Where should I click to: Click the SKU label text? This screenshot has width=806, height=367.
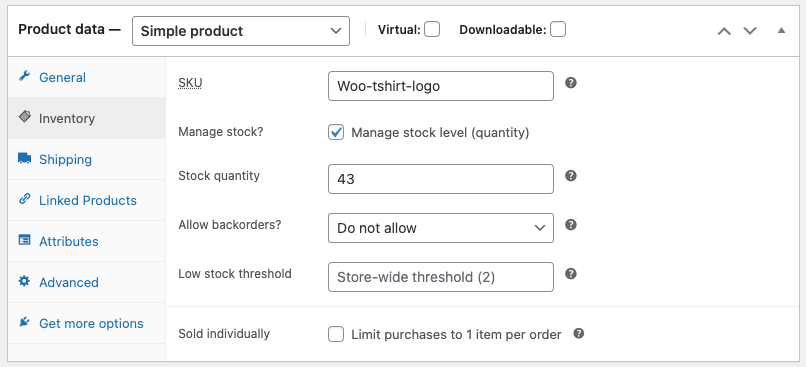tap(190, 83)
